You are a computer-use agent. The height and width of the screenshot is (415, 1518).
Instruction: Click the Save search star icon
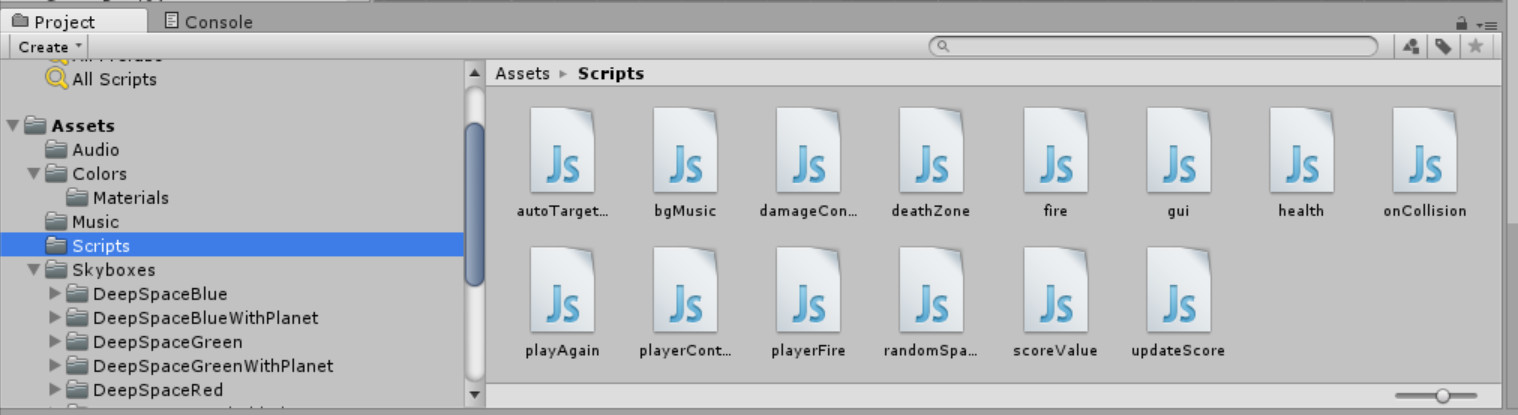(1475, 46)
